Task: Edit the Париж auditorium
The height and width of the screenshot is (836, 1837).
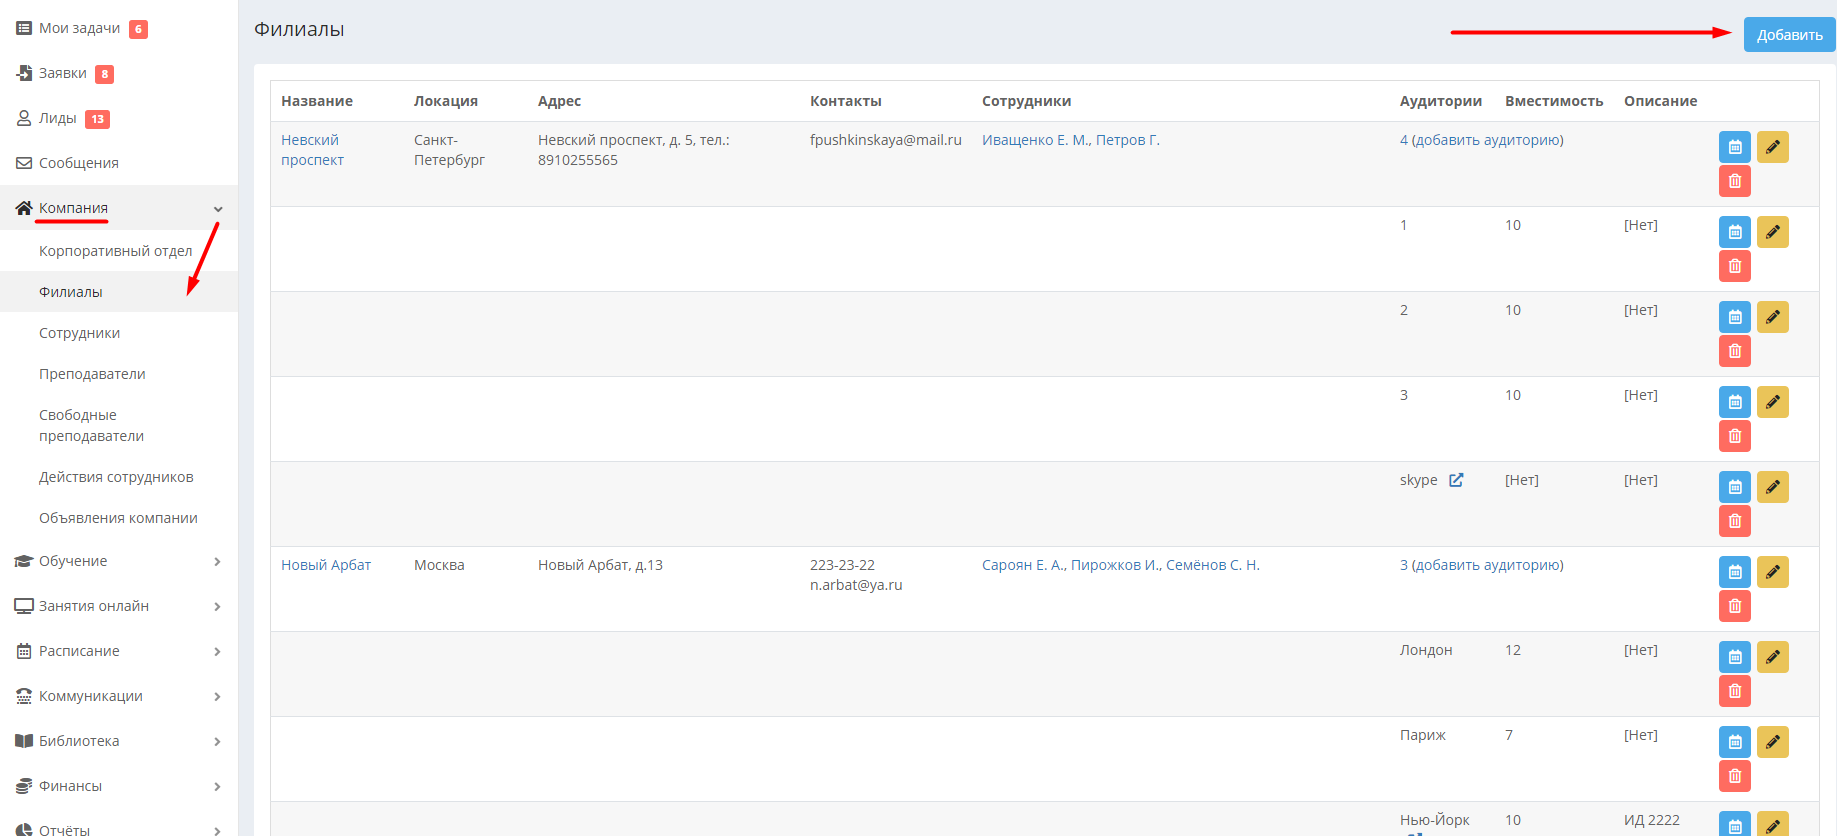Action: point(1773,742)
